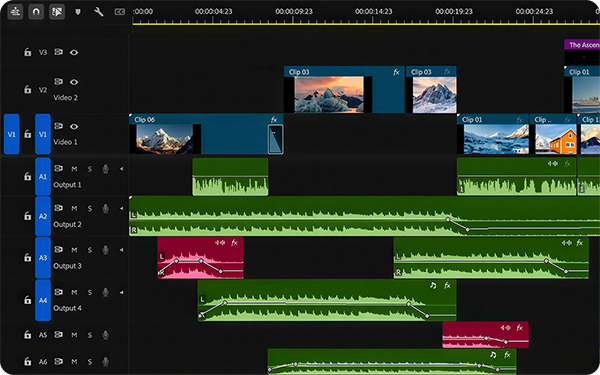Solo the A4 Output 4 track

click(90, 292)
